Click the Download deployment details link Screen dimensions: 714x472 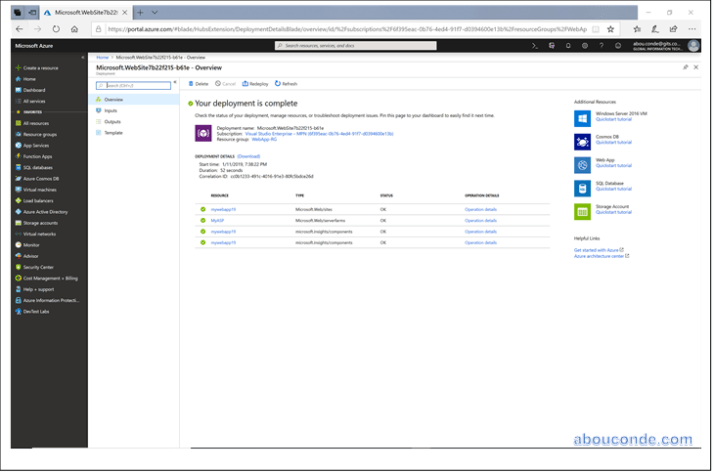point(249,156)
